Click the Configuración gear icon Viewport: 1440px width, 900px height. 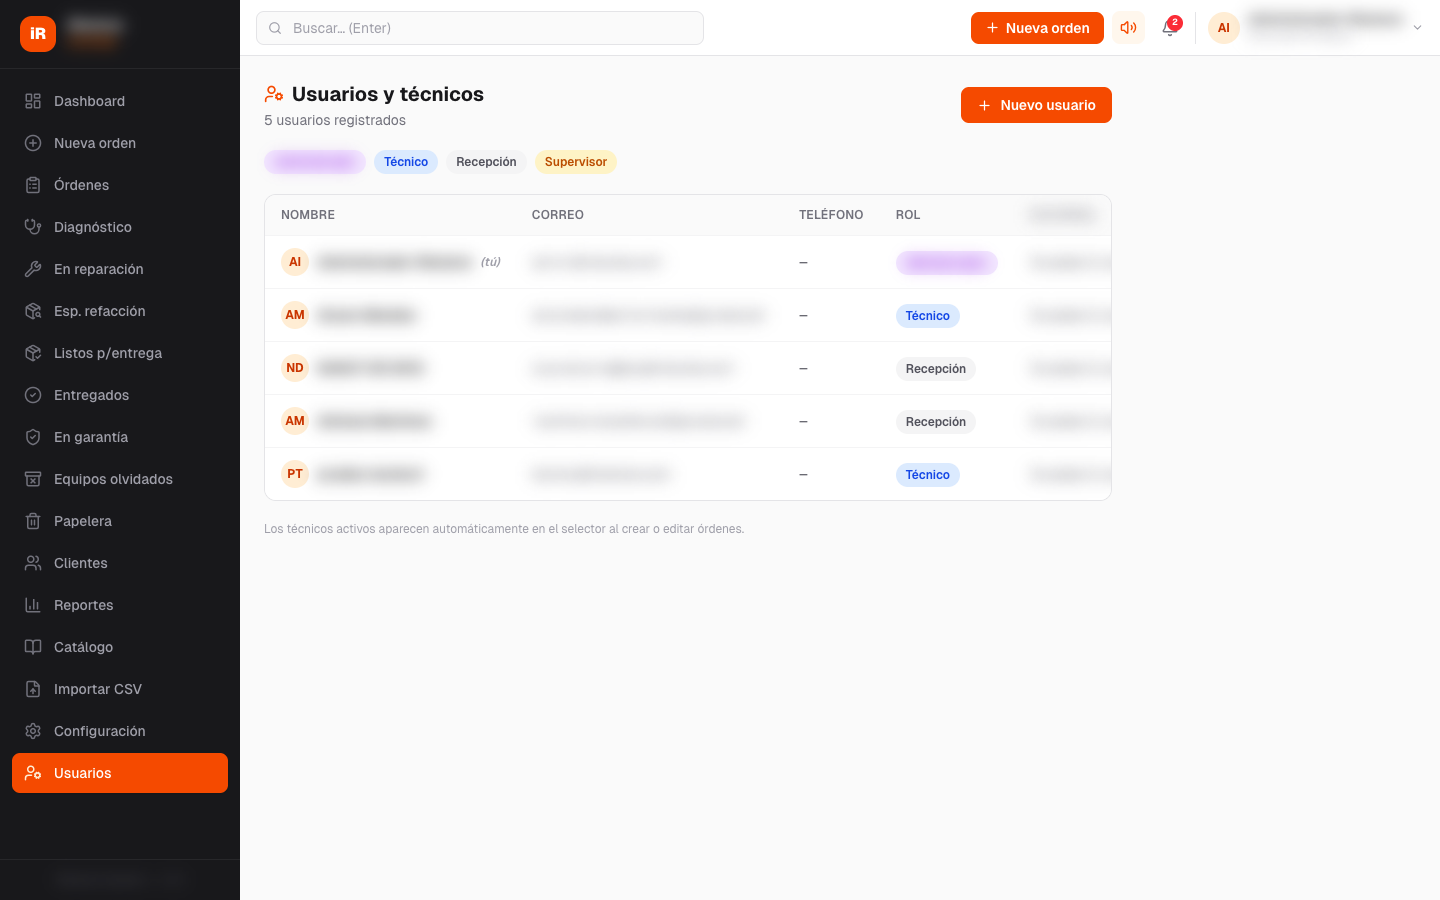pyautogui.click(x=33, y=731)
